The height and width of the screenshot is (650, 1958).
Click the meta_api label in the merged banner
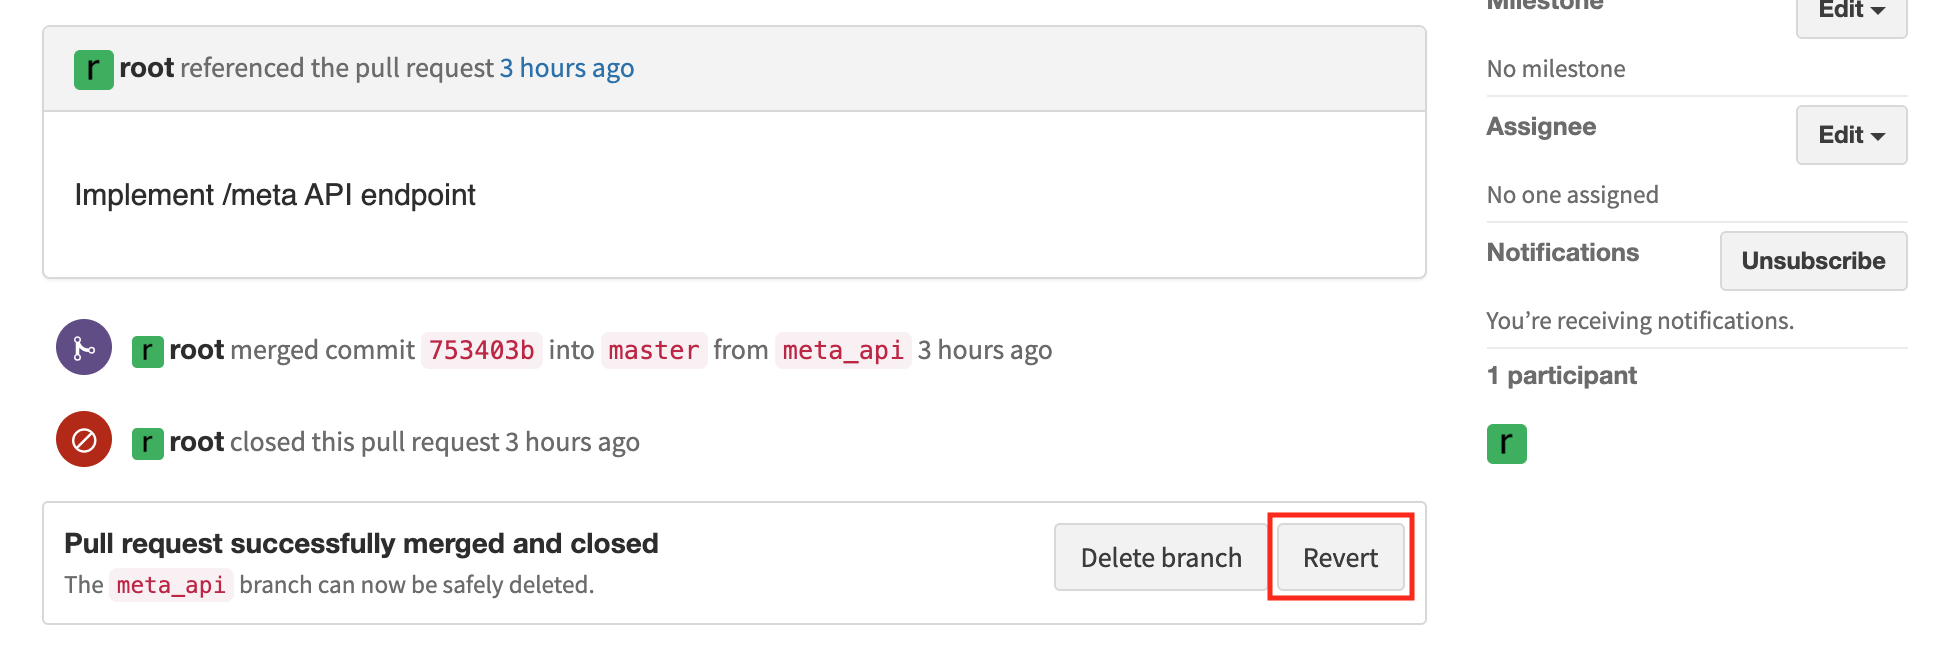coord(171,584)
